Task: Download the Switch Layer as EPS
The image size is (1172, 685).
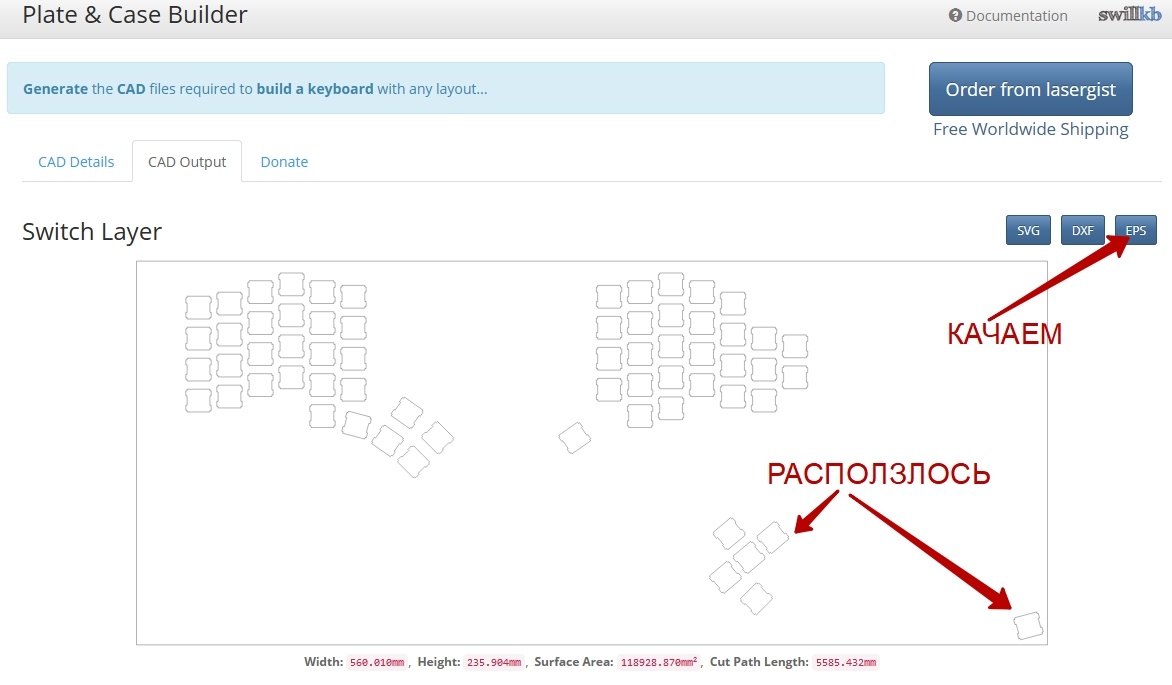Action: [1135, 230]
